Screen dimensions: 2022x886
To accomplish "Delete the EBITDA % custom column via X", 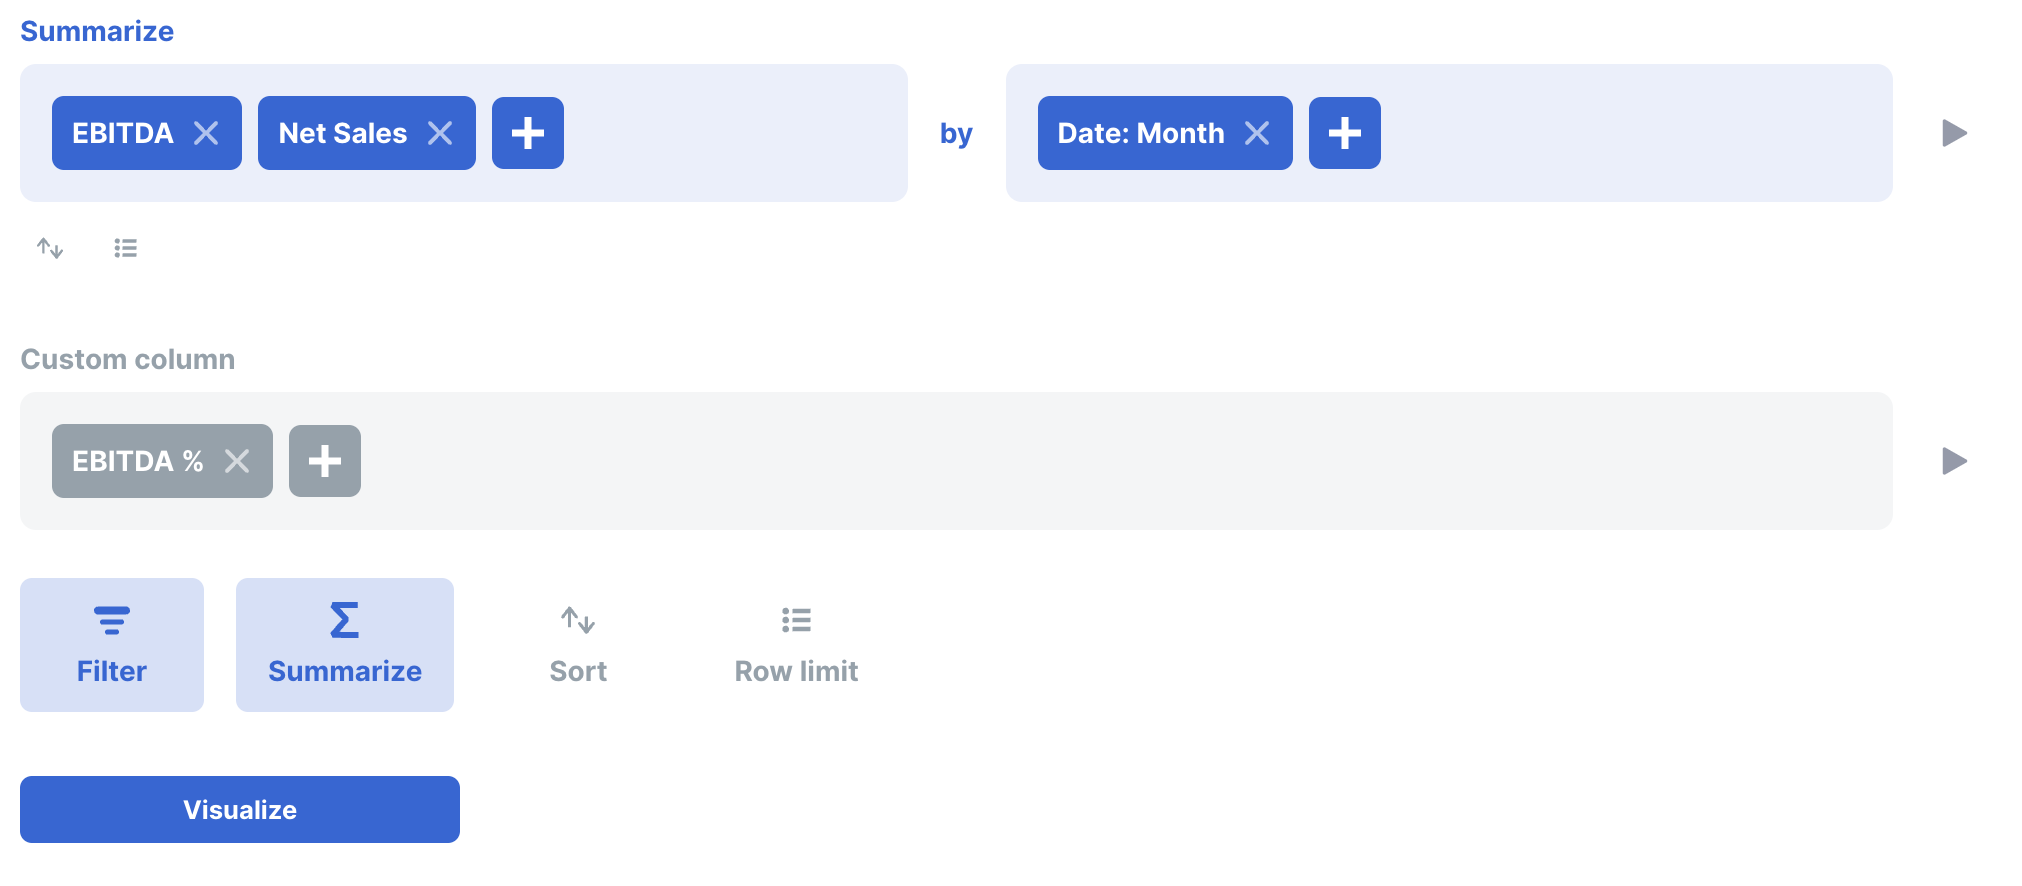I will tap(237, 461).
